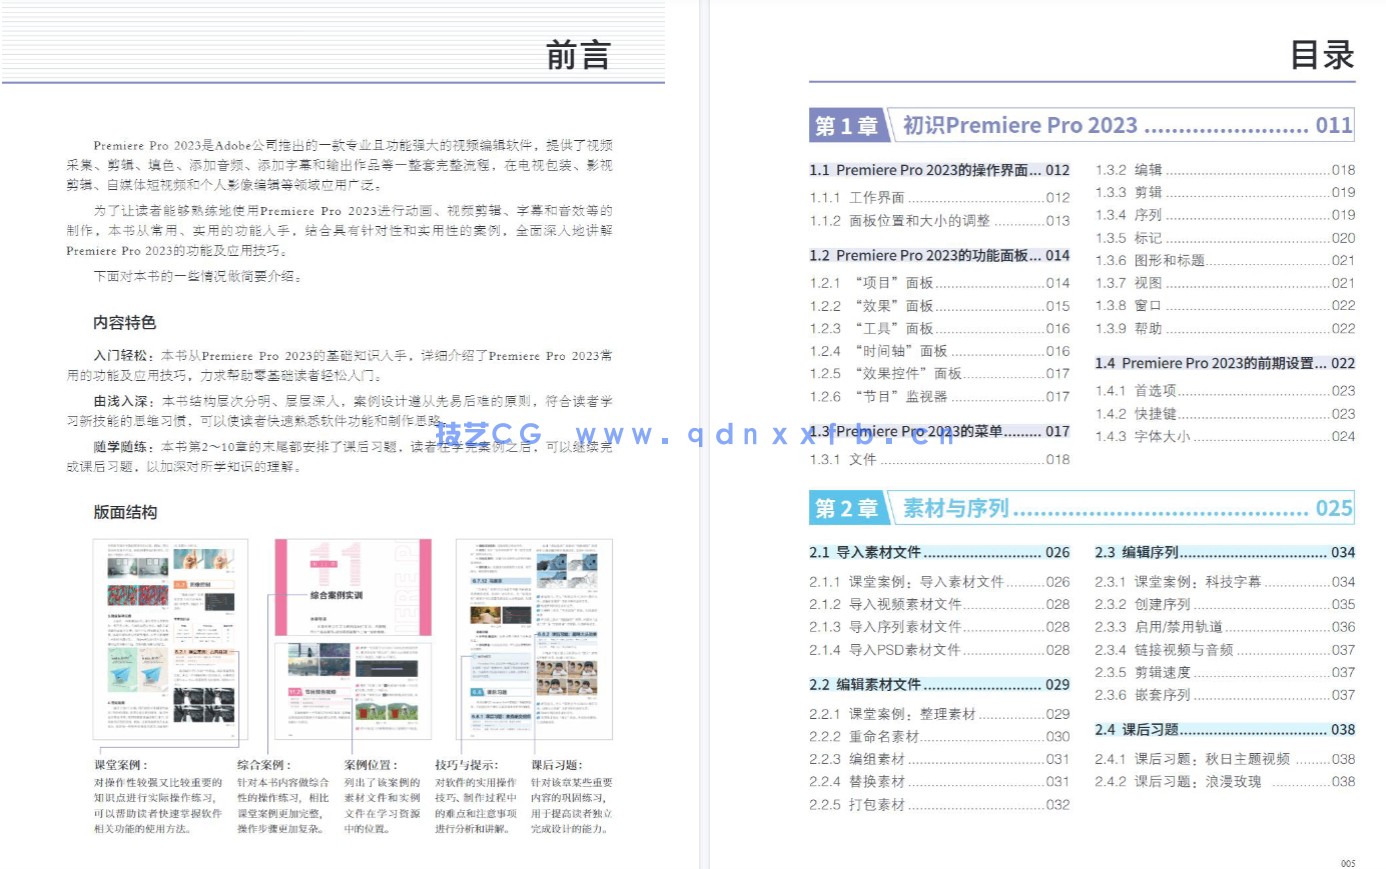Screen dimensions: 1386x869
Task: Click the 前言 page title
Action: [x=578, y=55]
